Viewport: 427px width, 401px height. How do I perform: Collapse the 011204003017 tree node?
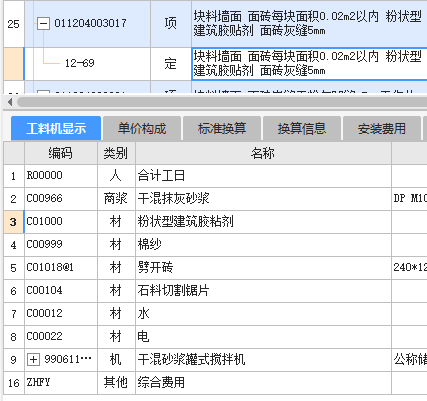pos(43,24)
